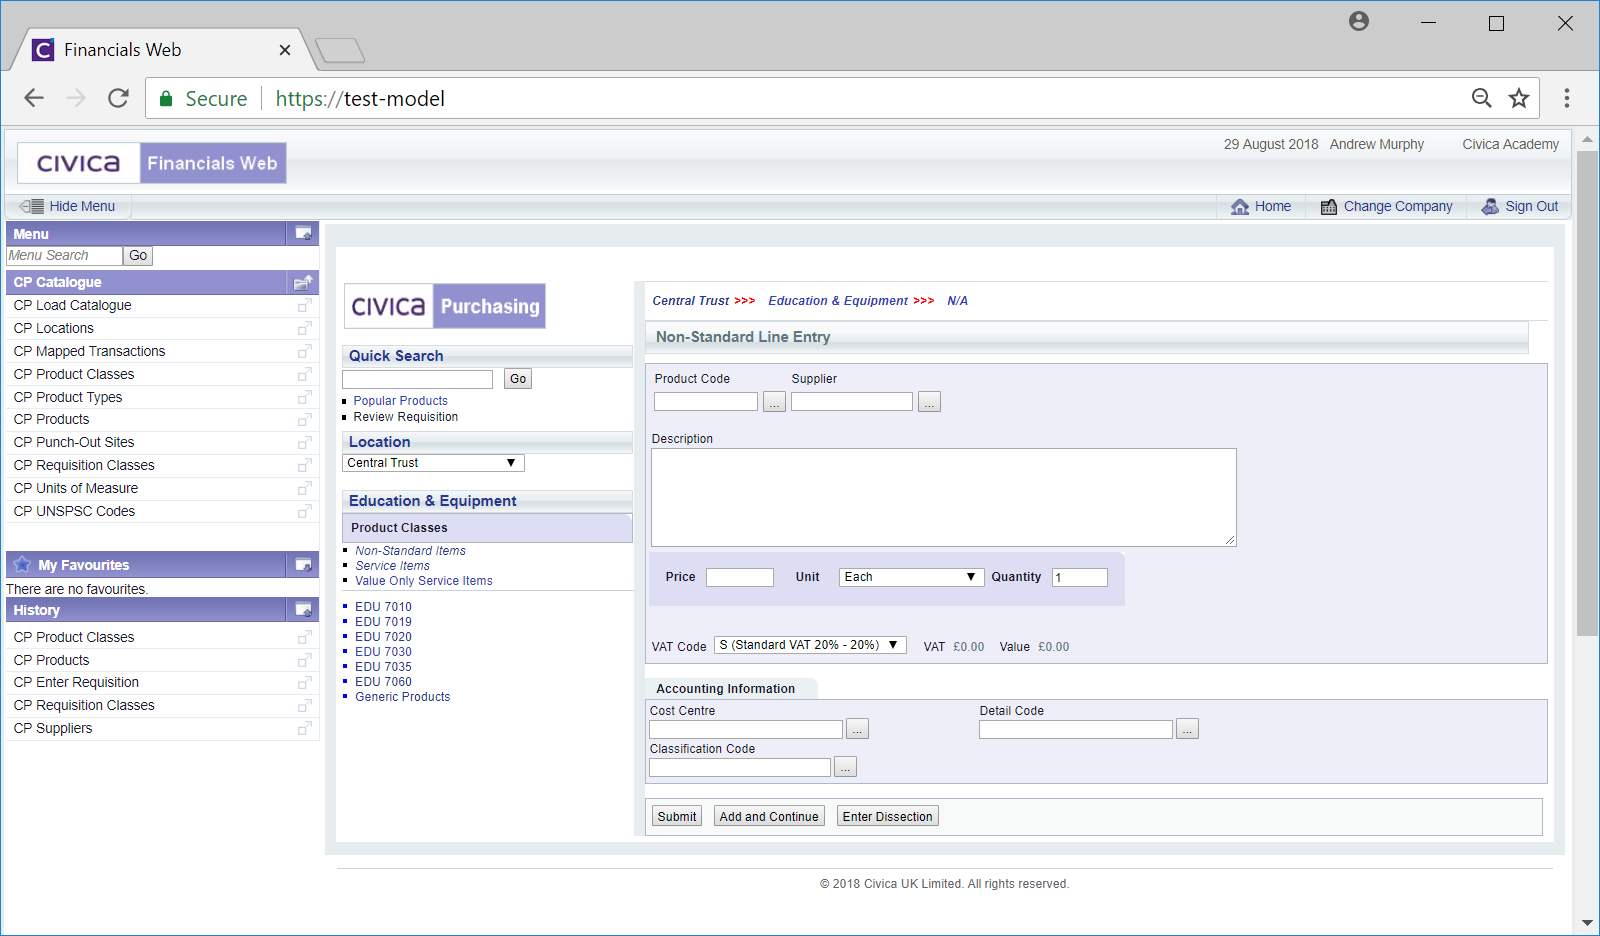1600x936 pixels.
Task: Open Classification Code lookup ellipsis button
Action: pyautogui.click(x=845, y=767)
